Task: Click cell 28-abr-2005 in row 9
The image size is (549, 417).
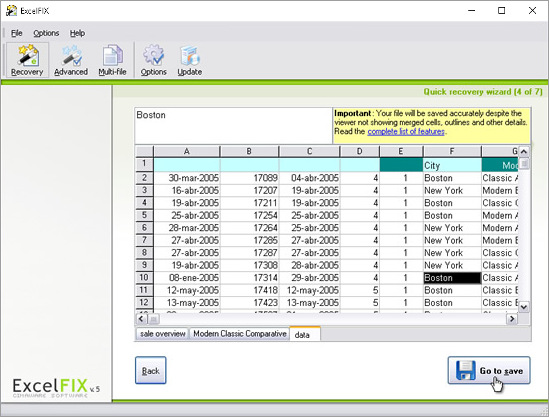Action: click(309, 265)
